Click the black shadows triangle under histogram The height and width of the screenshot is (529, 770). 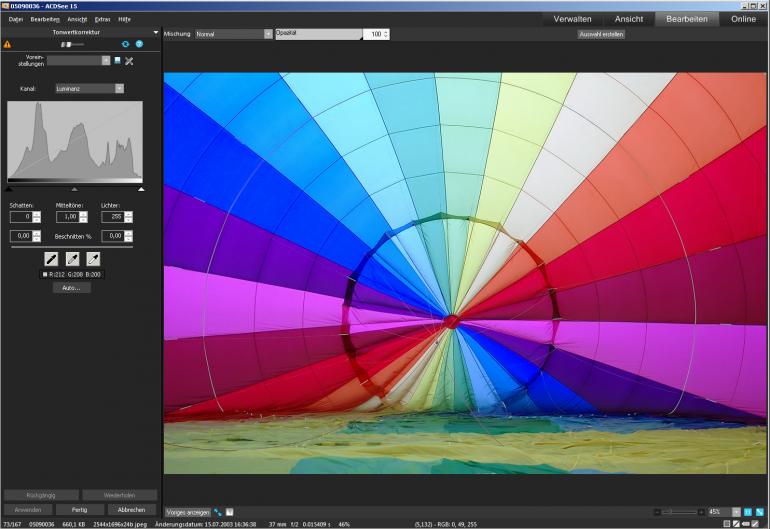tap(8, 189)
